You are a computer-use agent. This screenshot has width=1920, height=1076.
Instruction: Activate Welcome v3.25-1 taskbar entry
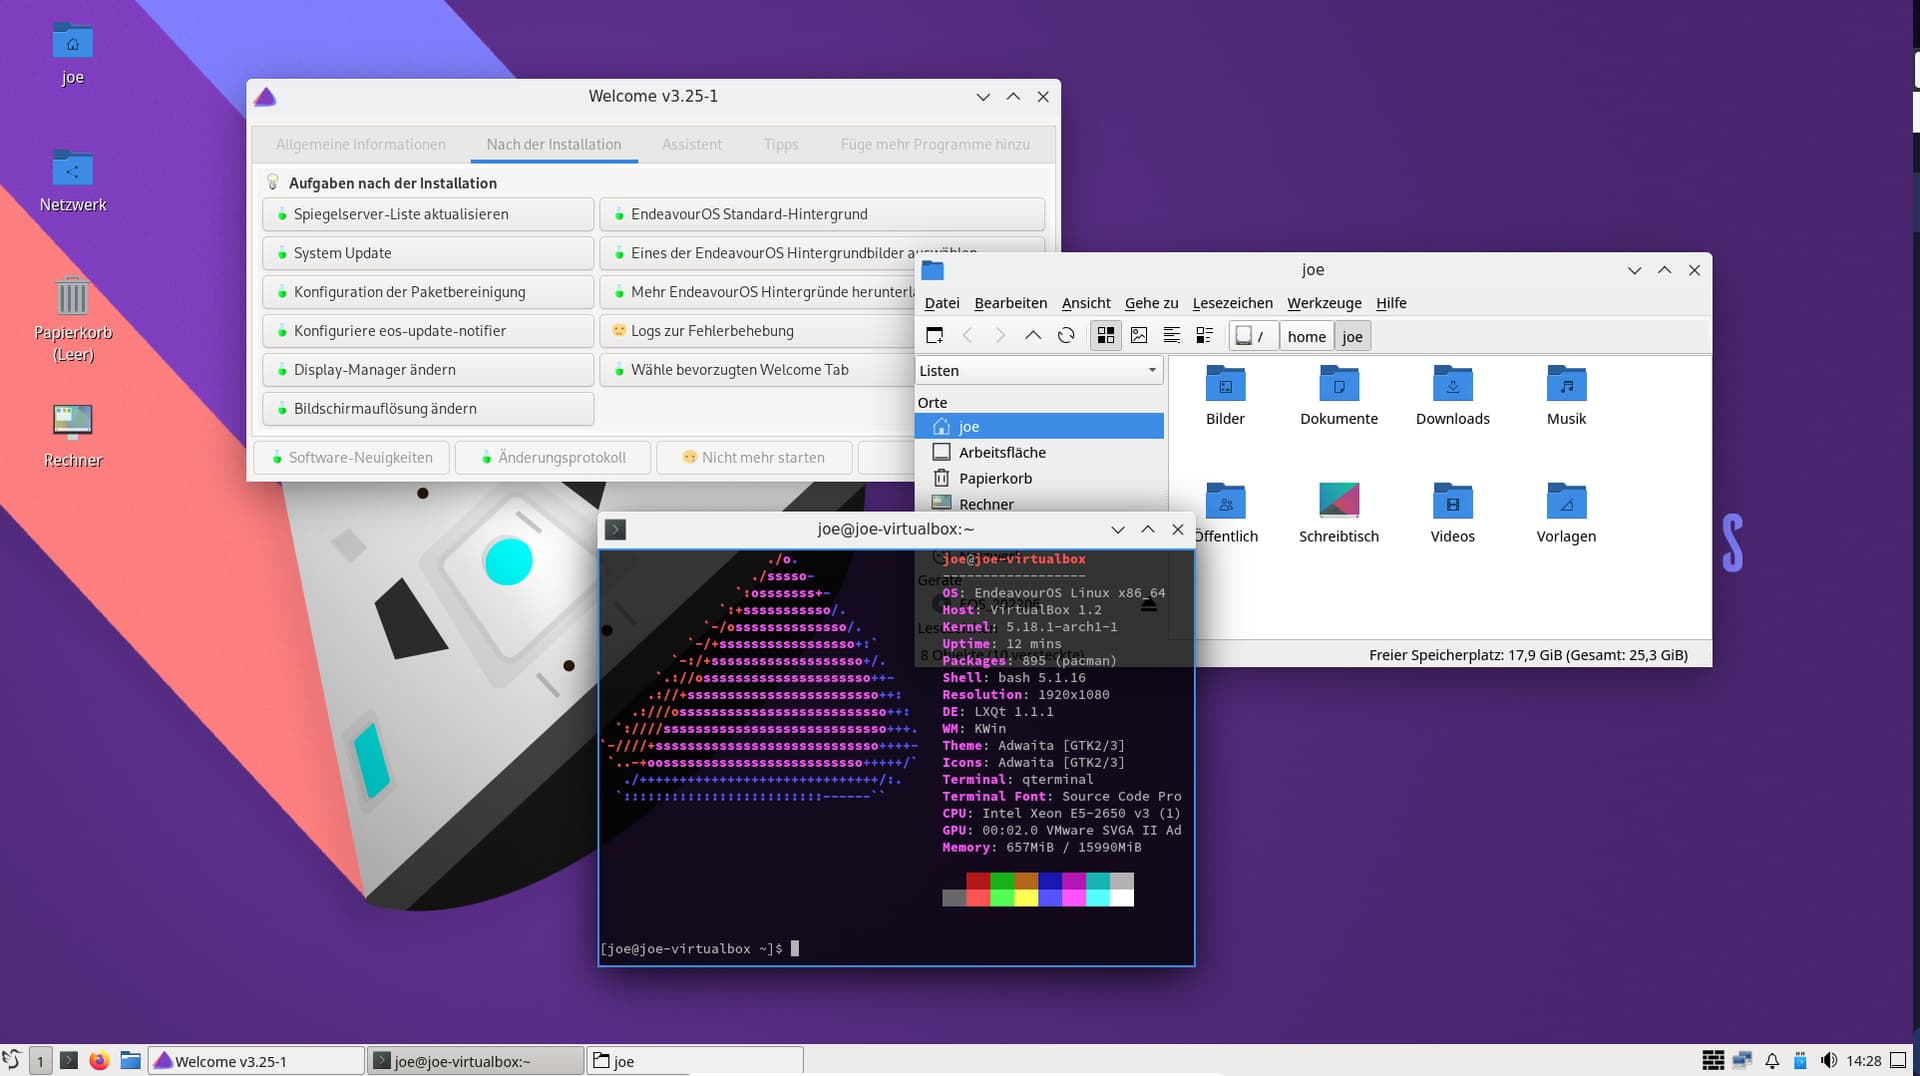click(256, 1060)
